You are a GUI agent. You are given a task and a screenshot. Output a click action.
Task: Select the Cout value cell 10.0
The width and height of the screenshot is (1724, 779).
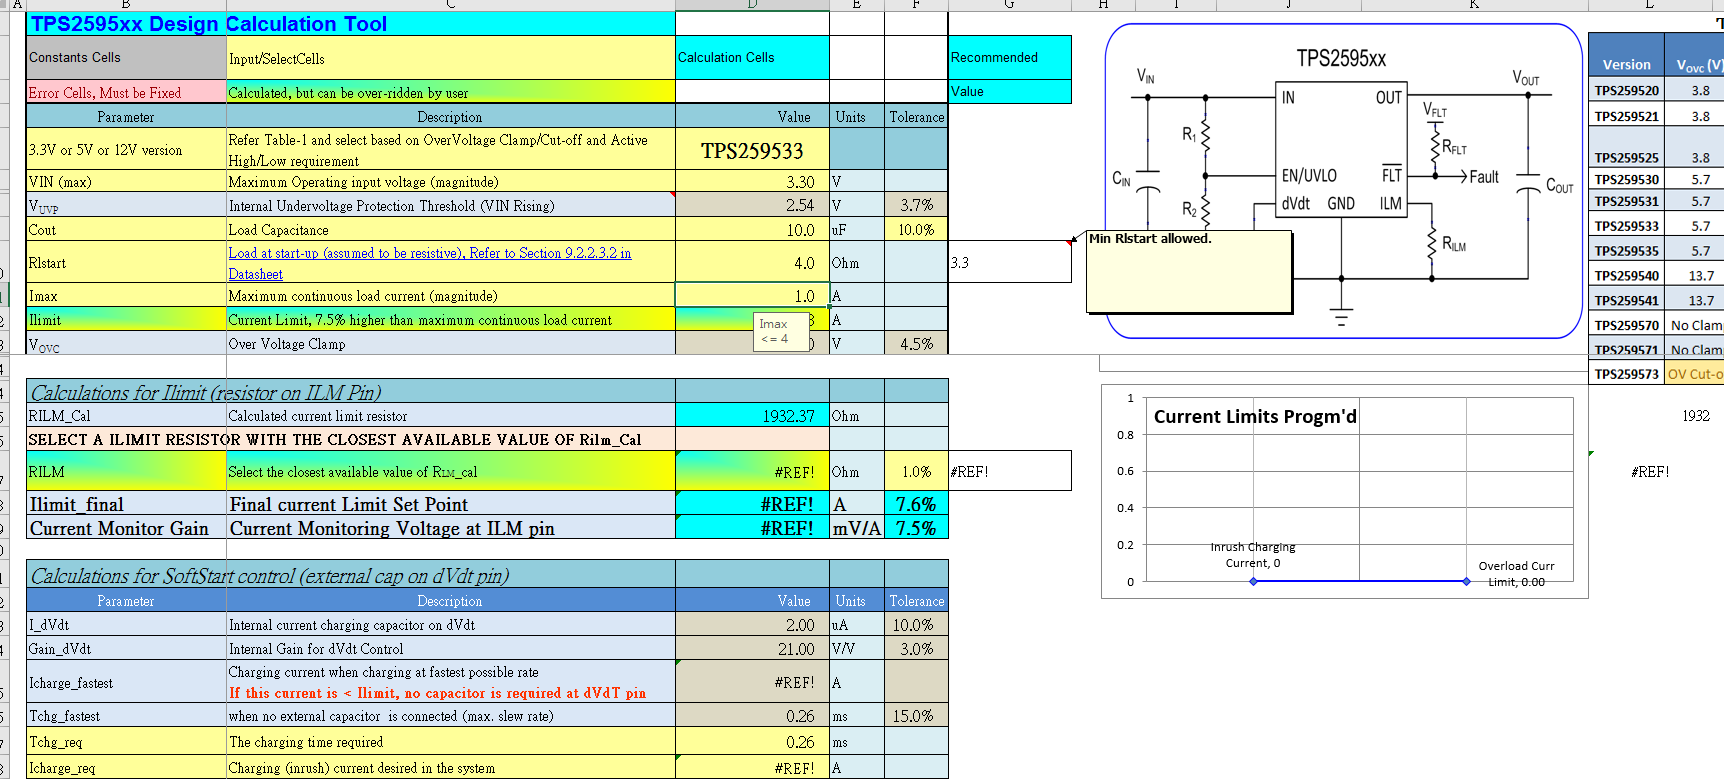(x=752, y=230)
